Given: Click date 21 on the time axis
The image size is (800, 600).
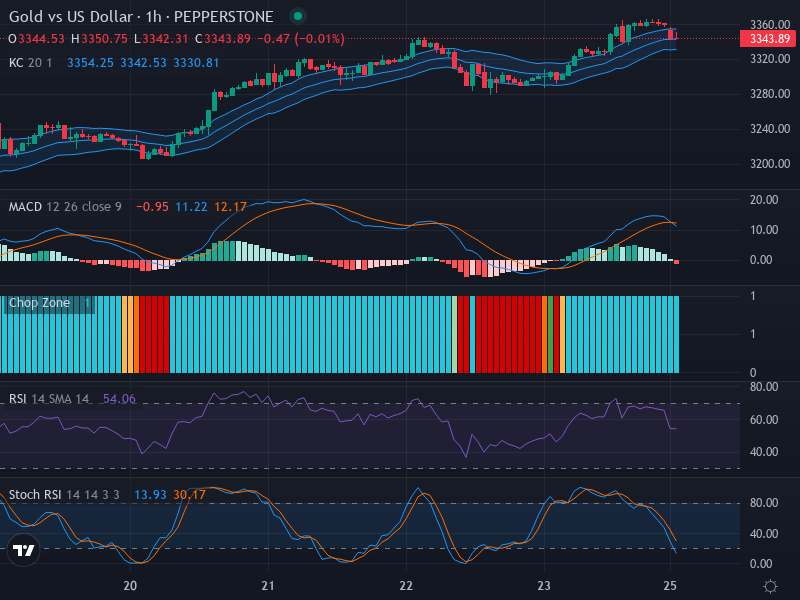Looking at the screenshot, I should (x=268, y=586).
